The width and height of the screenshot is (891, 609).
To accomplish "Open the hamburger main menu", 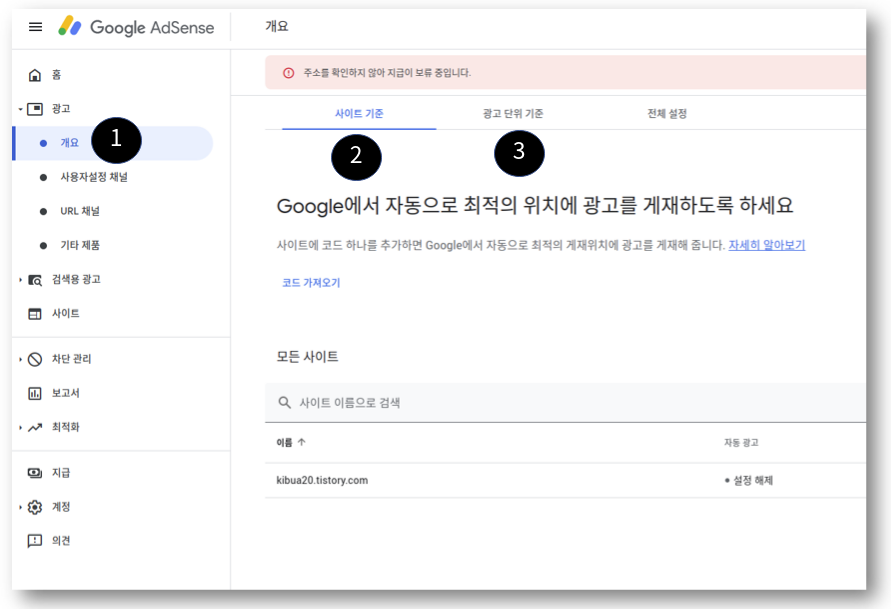I will [x=35, y=27].
